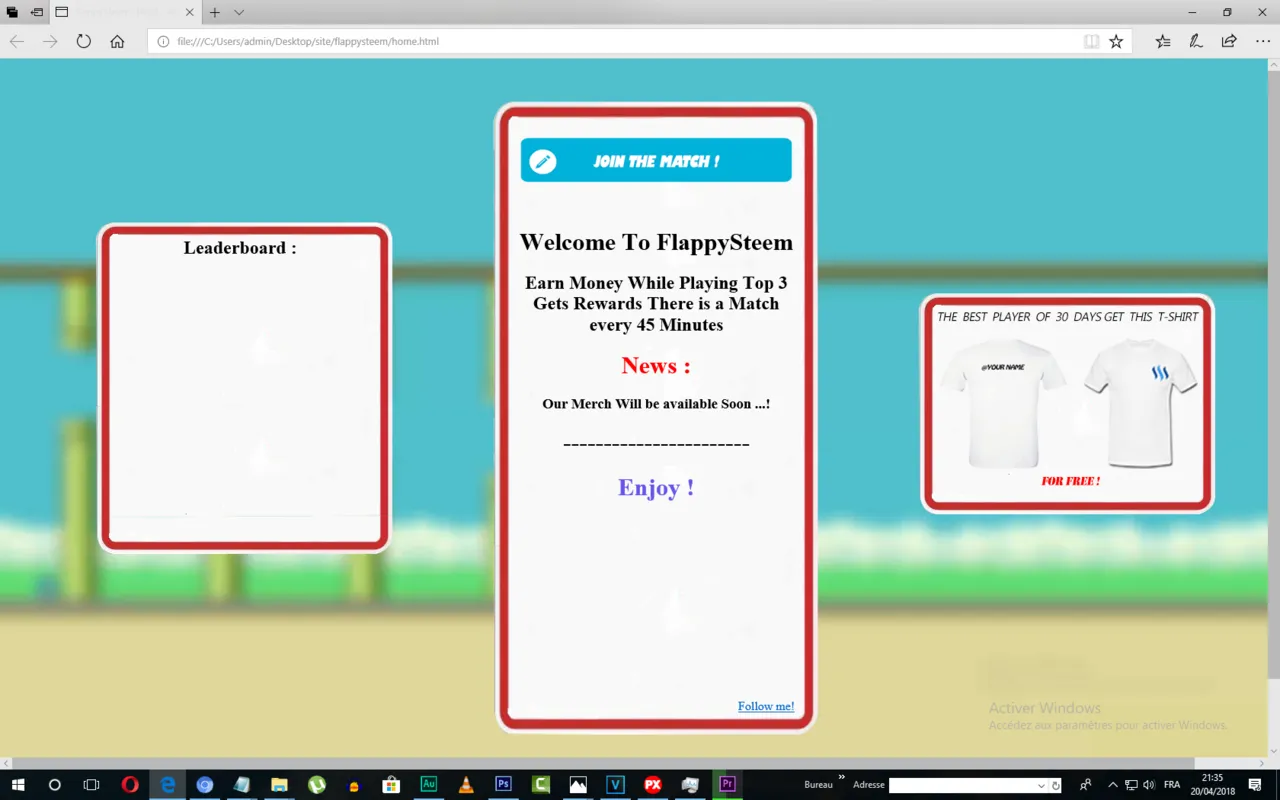The height and width of the screenshot is (800, 1280).
Task: Launch Opera from the taskbar
Action: (130, 785)
